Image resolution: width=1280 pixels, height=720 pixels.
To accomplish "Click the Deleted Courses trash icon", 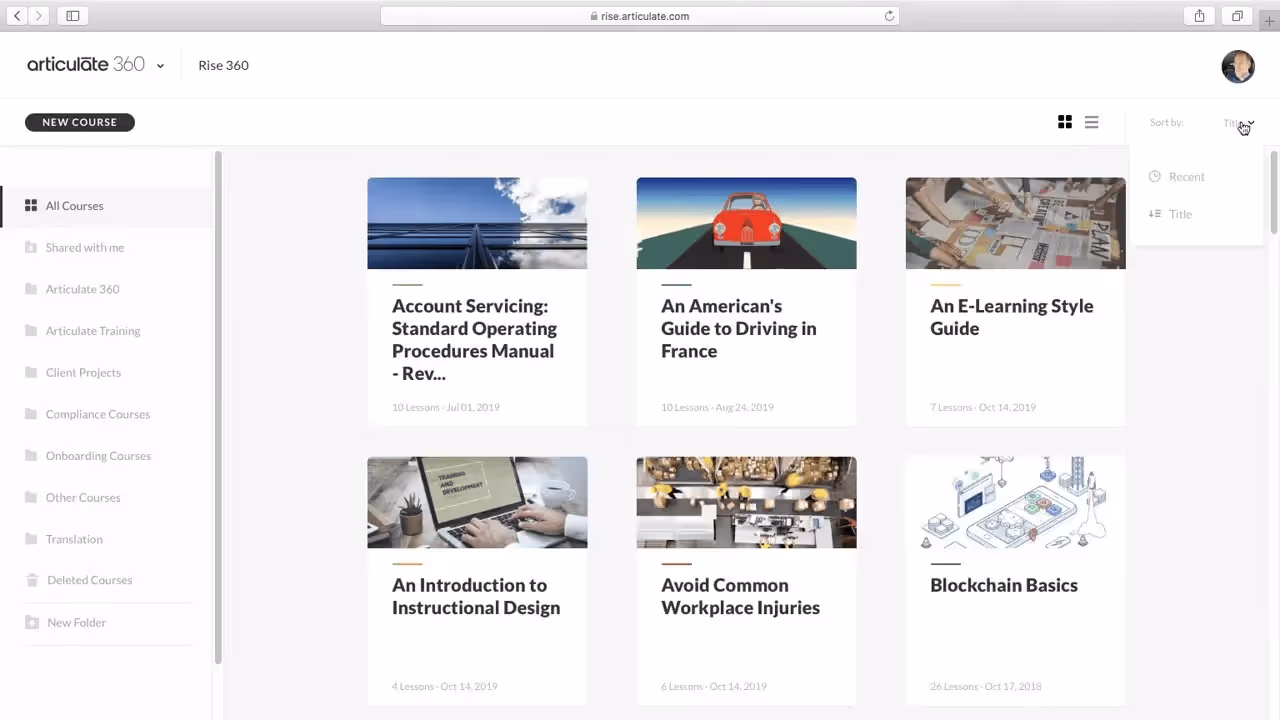I will pos(31,580).
